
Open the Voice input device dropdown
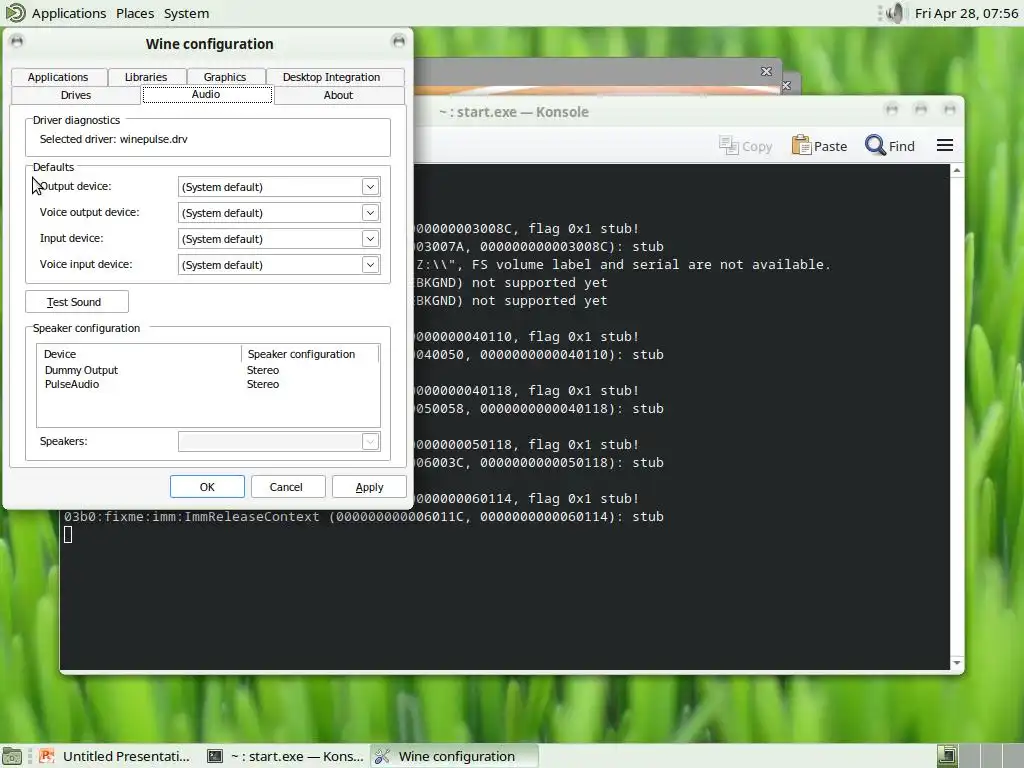tap(279, 265)
